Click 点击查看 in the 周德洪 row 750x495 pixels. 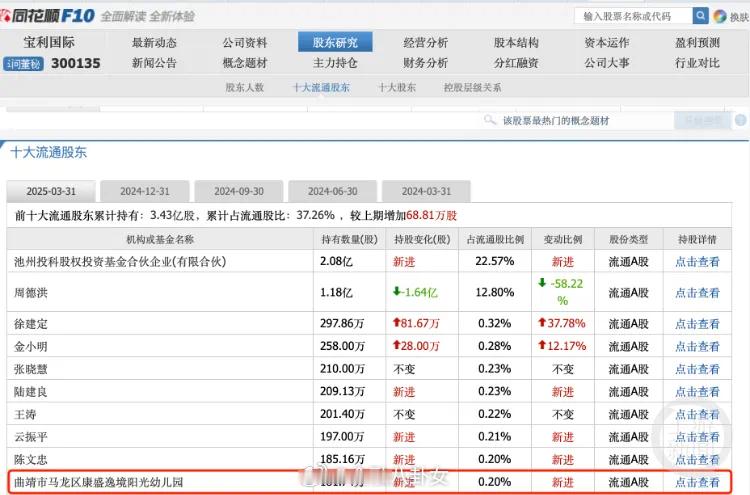697,293
